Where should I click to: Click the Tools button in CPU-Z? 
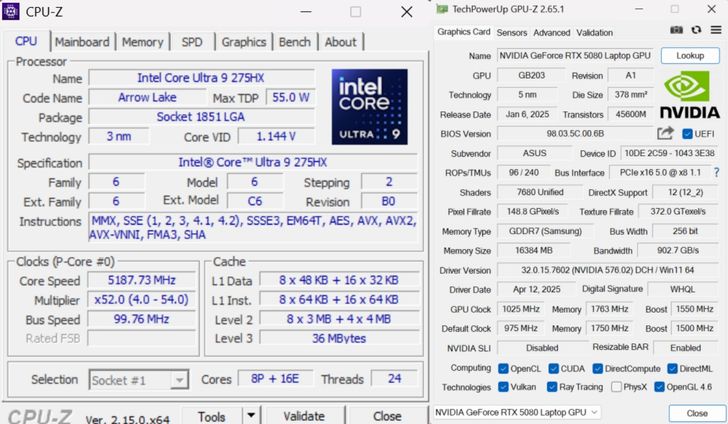(212, 416)
